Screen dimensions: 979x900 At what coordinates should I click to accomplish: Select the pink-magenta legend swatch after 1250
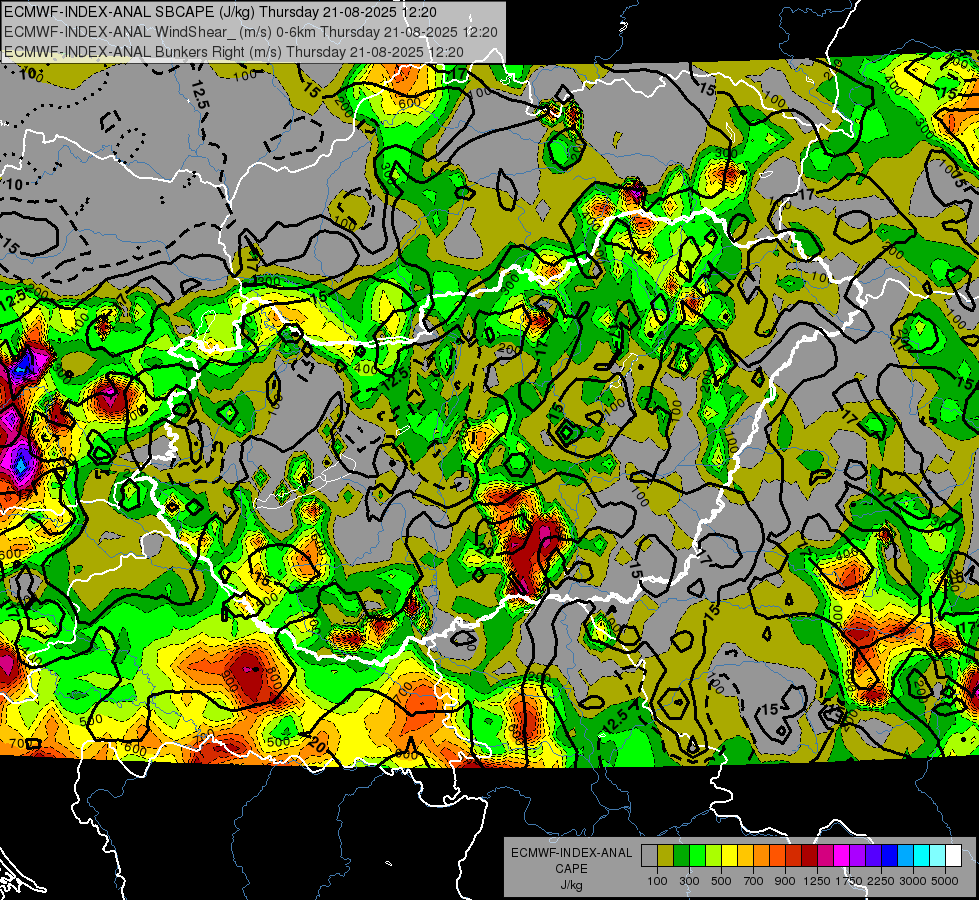[826, 856]
